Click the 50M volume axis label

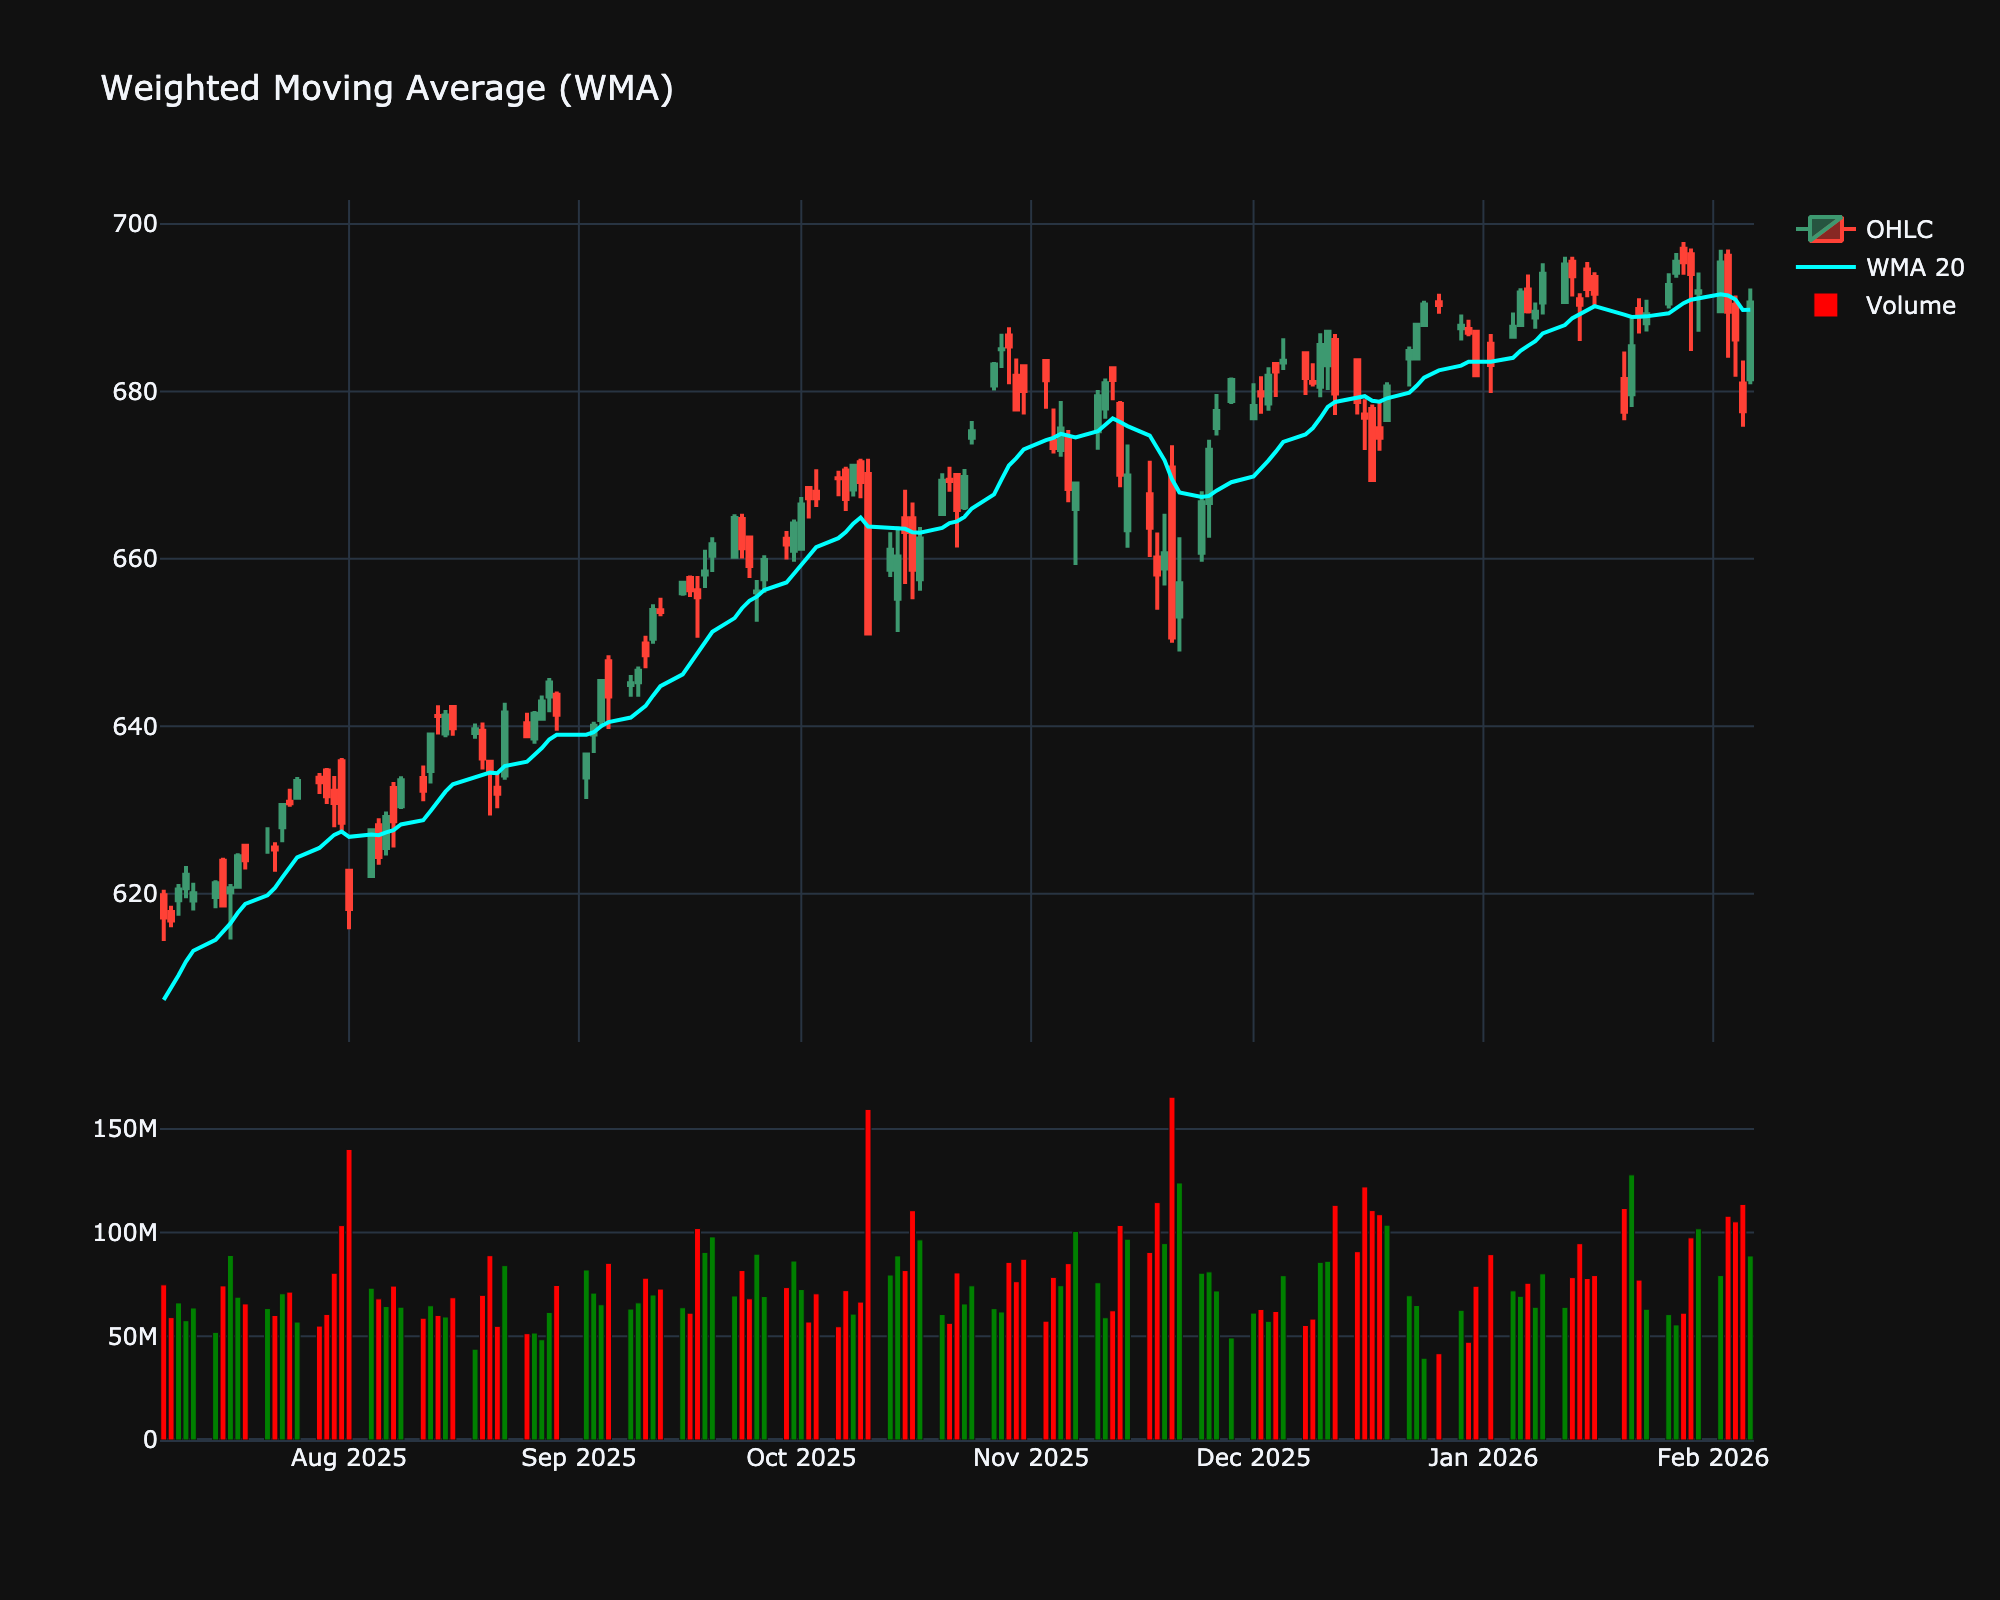132,1336
